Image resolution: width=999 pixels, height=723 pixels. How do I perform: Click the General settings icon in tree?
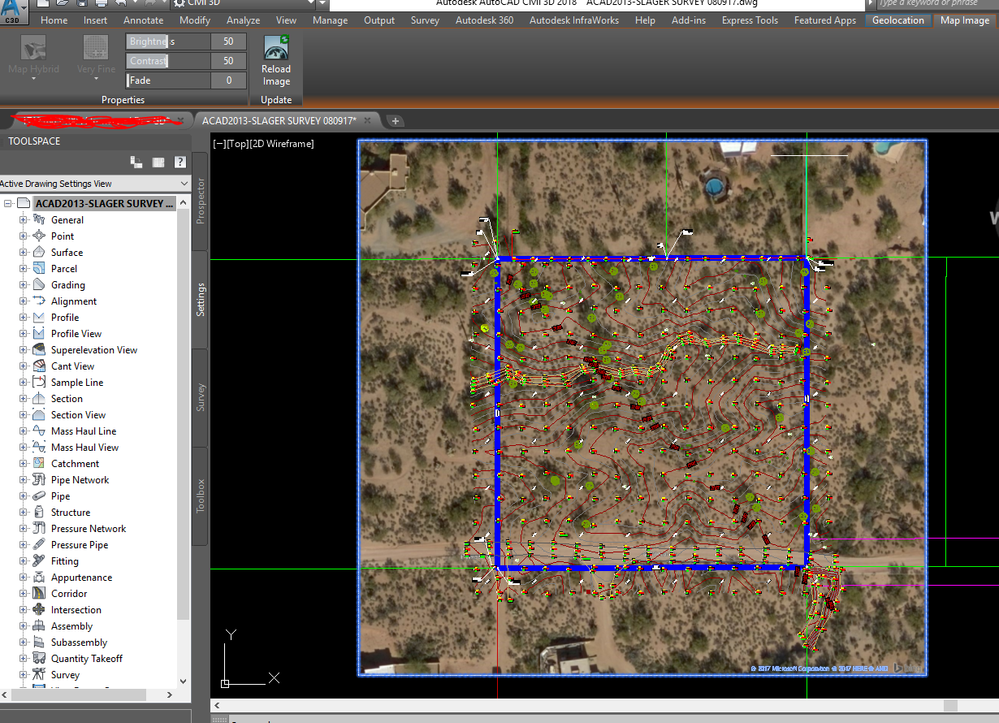[x=39, y=219]
